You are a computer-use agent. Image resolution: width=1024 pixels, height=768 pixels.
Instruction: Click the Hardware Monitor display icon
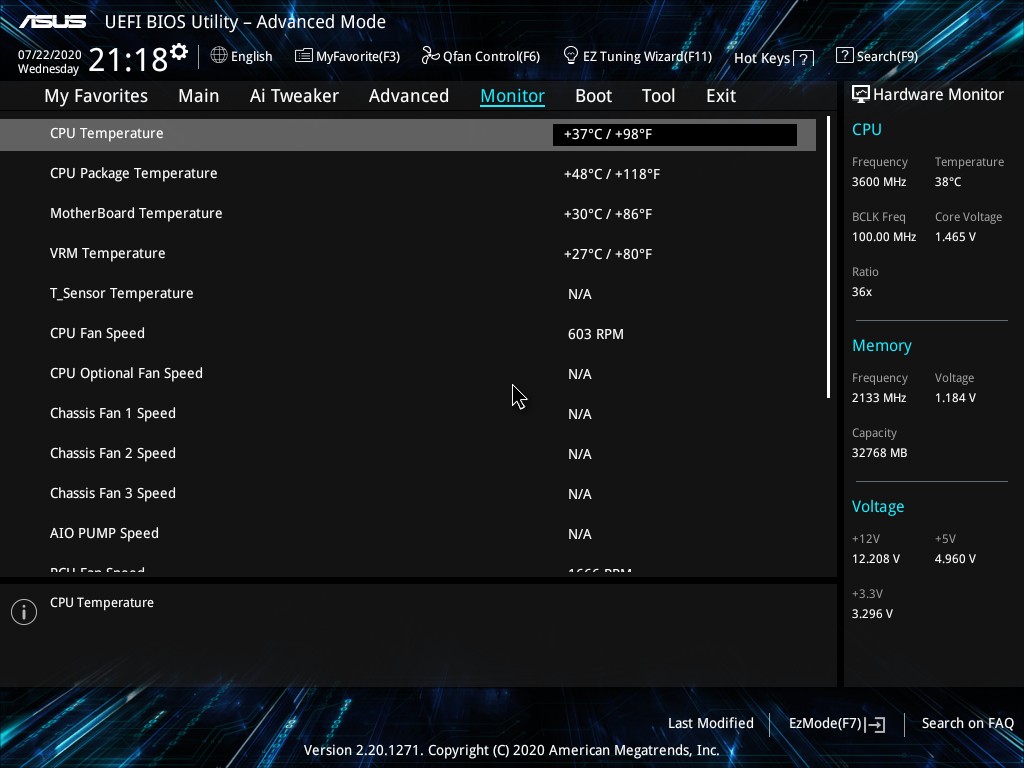(860, 94)
